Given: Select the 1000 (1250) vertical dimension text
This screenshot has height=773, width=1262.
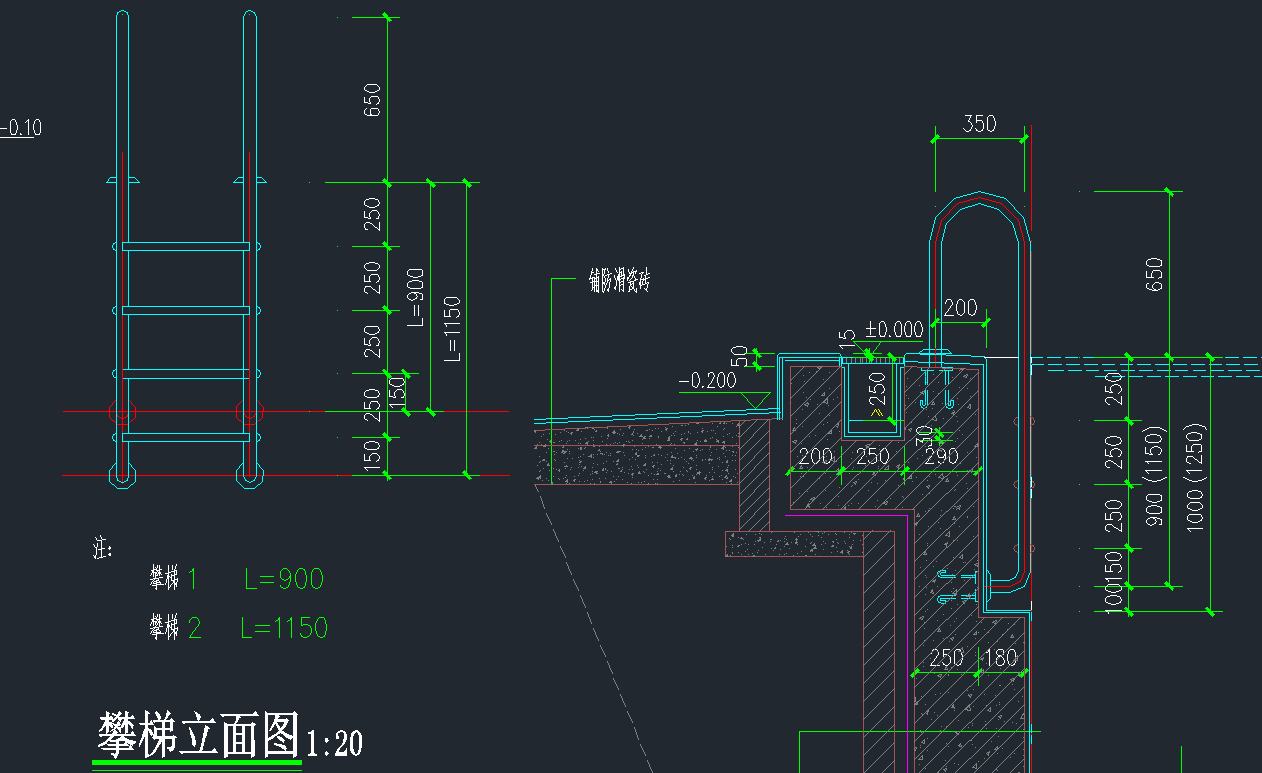Looking at the screenshot, I should pyautogui.click(x=1197, y=476).
